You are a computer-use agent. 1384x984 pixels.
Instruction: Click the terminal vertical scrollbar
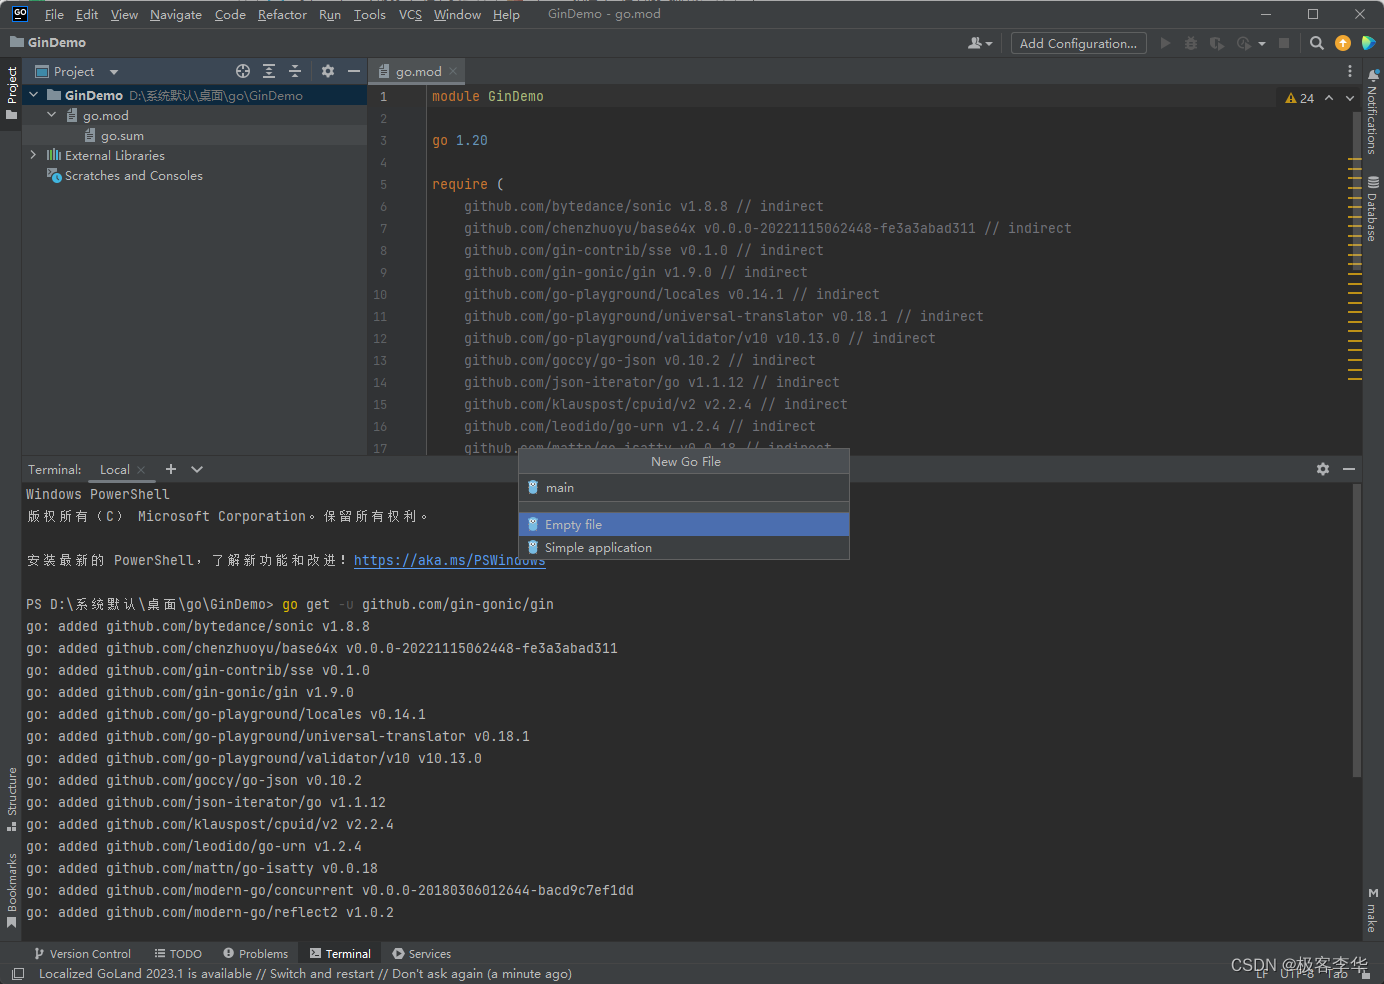click(x=1356, y=630)
